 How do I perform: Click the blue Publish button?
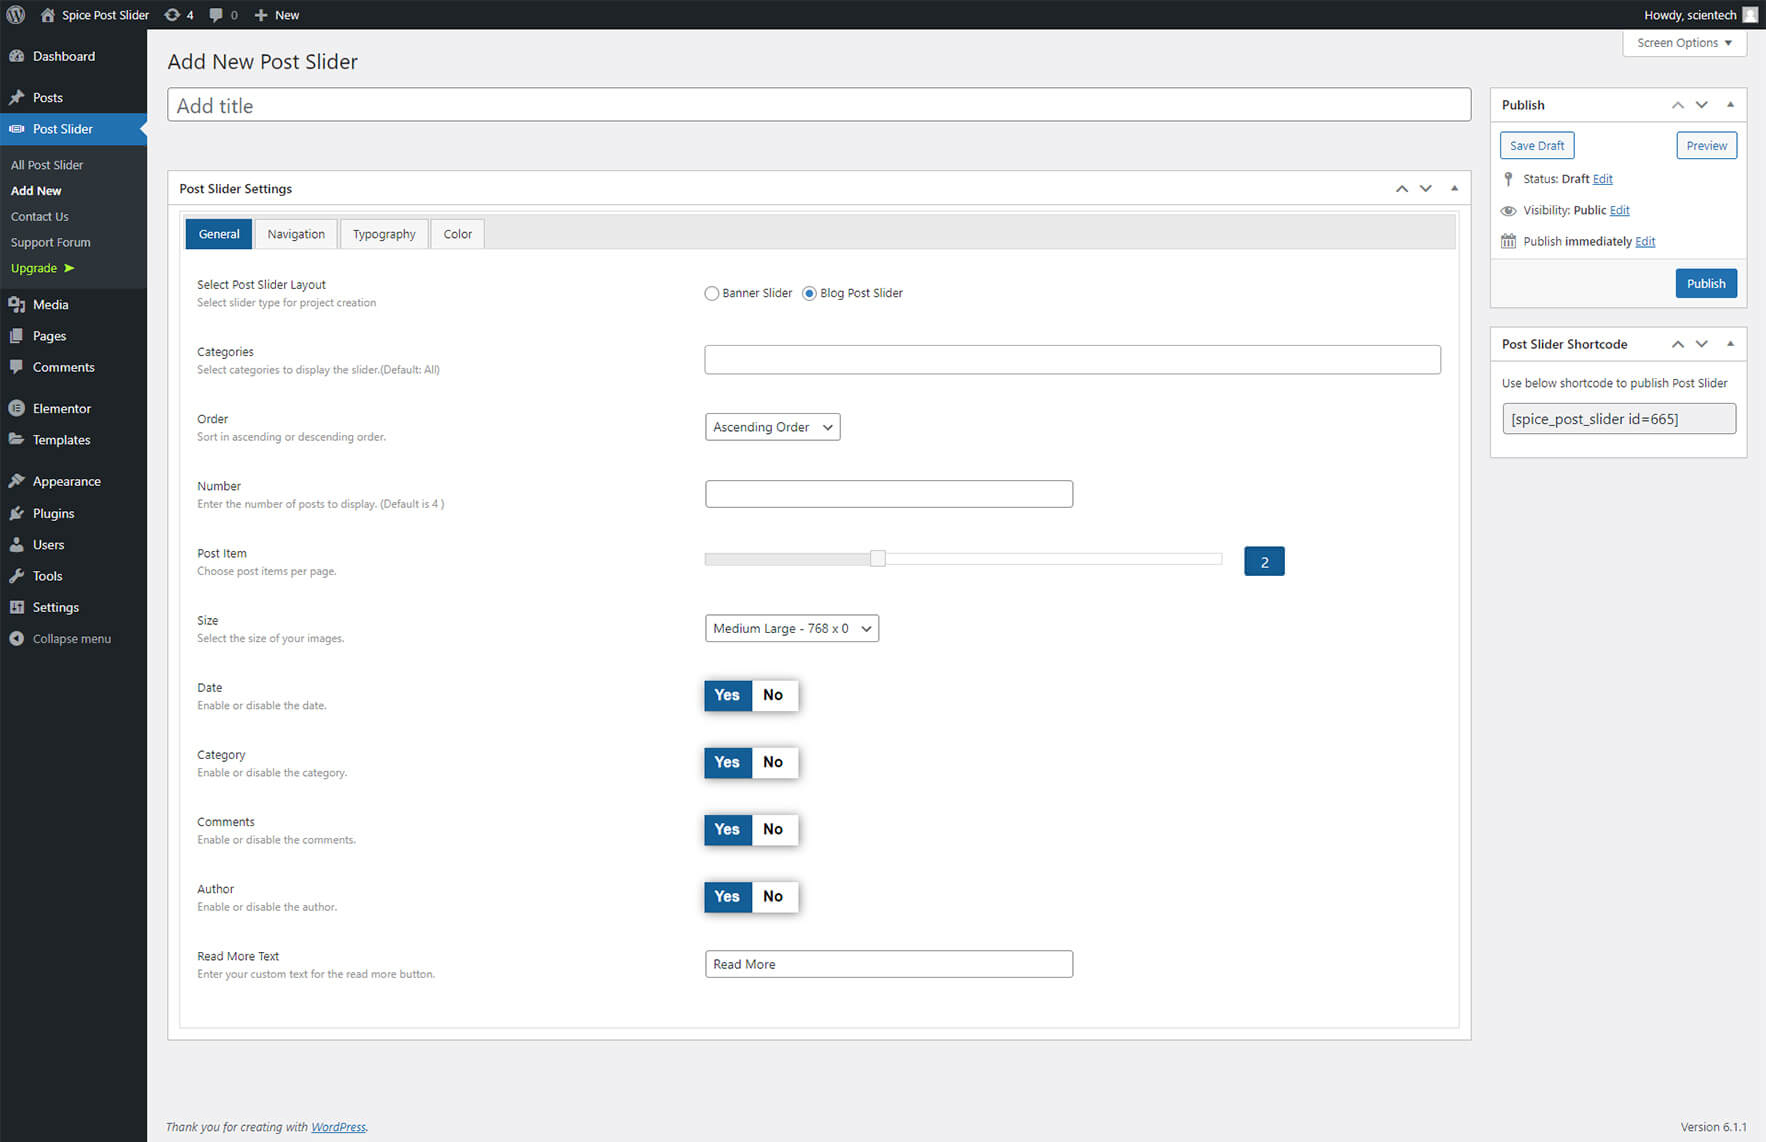[x=1705, y=284]
